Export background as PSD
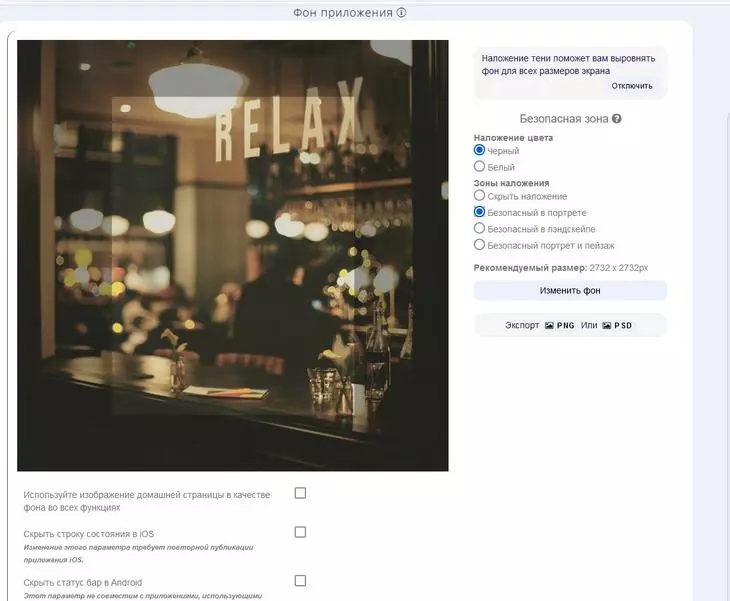Image resolution: width=730 pixels, height=601 pixels. click(x=617, y=325)
